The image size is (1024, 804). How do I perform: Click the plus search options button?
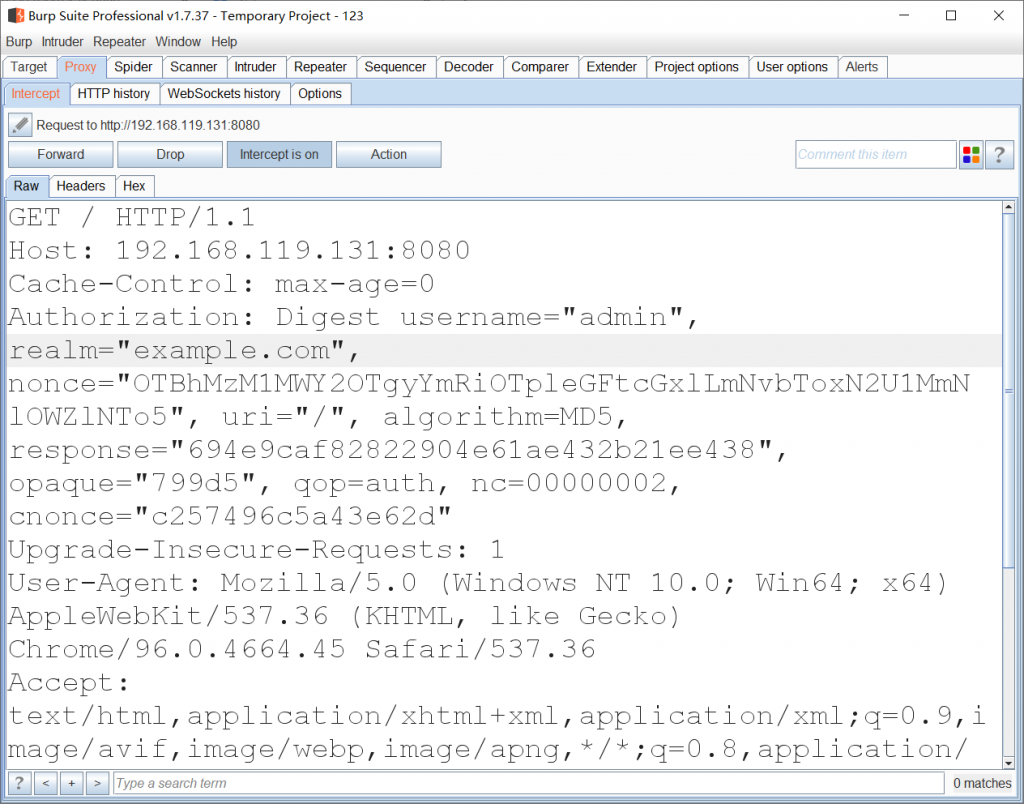tap(72, 782)
